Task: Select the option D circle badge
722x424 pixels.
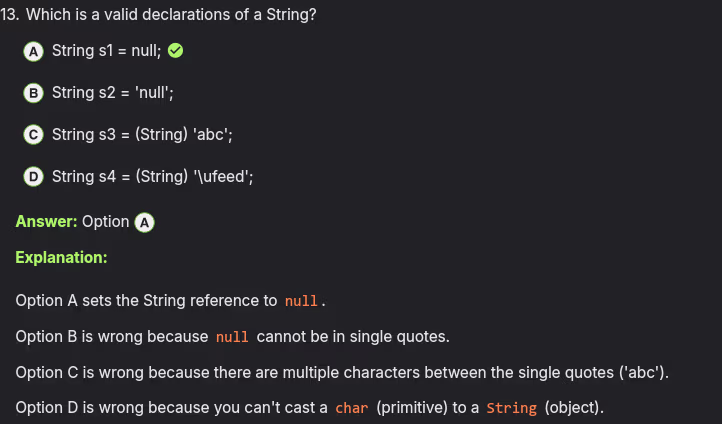Action: point(33,177)
